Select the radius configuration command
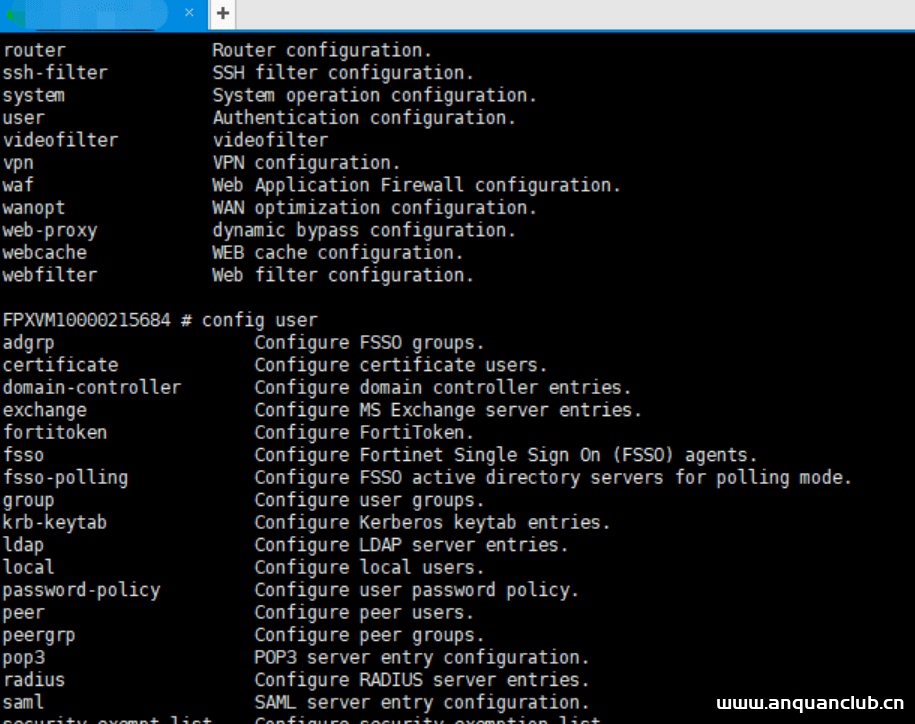 [34, 679]
